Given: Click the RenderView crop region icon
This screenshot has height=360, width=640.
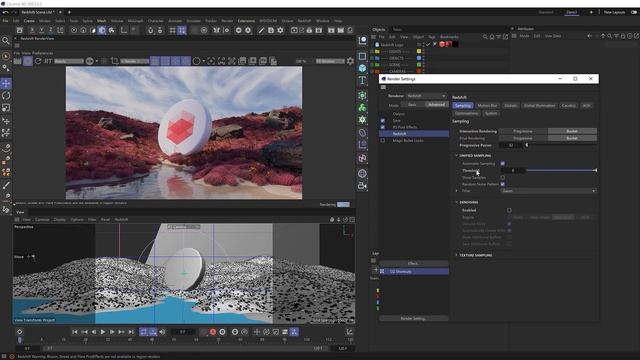Looking at the screenshot, I should click(115, 61).
